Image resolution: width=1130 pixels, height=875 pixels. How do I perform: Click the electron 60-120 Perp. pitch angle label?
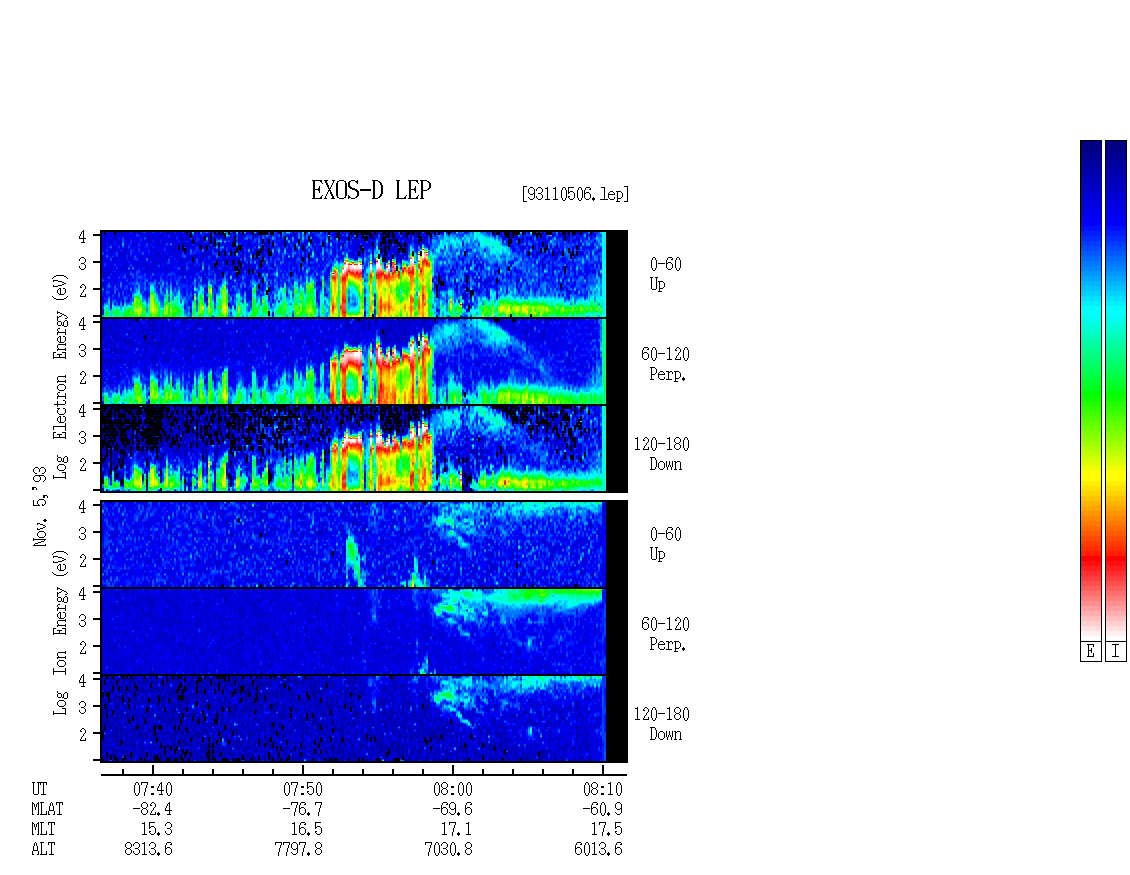tap(665, 364)
